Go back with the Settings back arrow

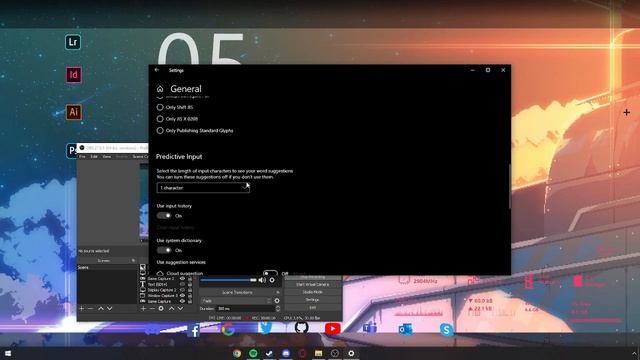click(x=157, y=70)
